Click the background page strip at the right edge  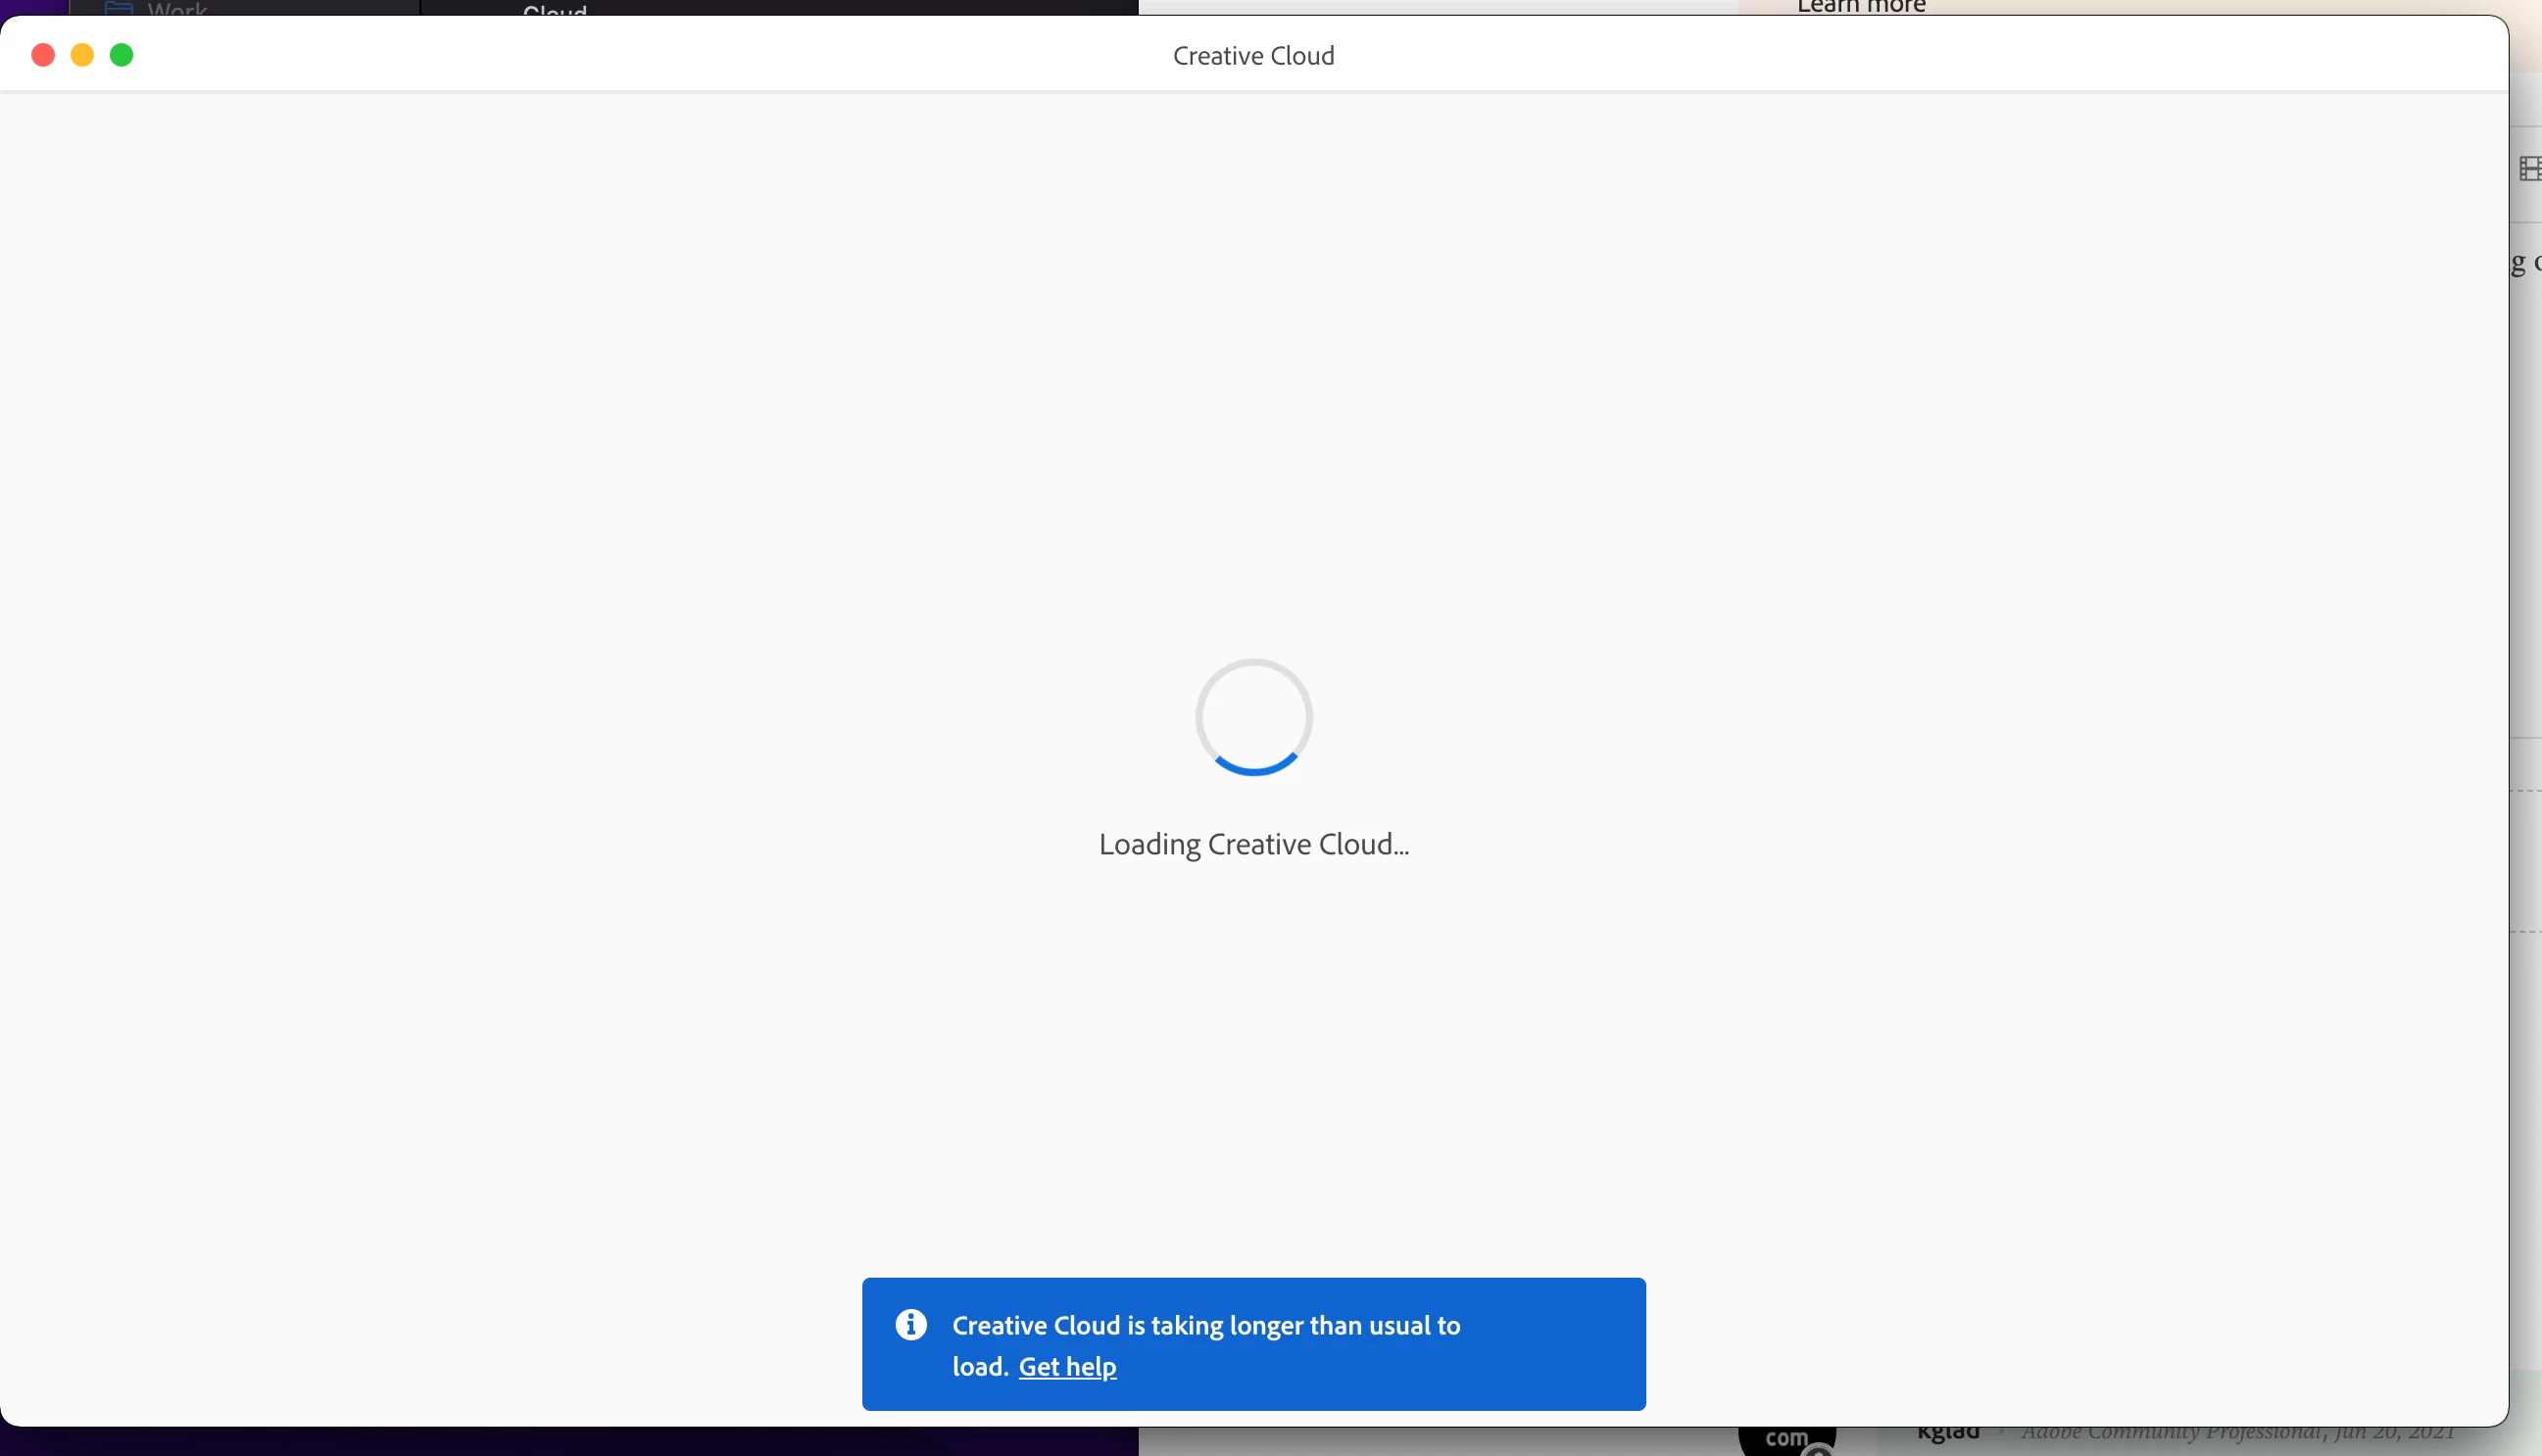[x=2526, y=500]
